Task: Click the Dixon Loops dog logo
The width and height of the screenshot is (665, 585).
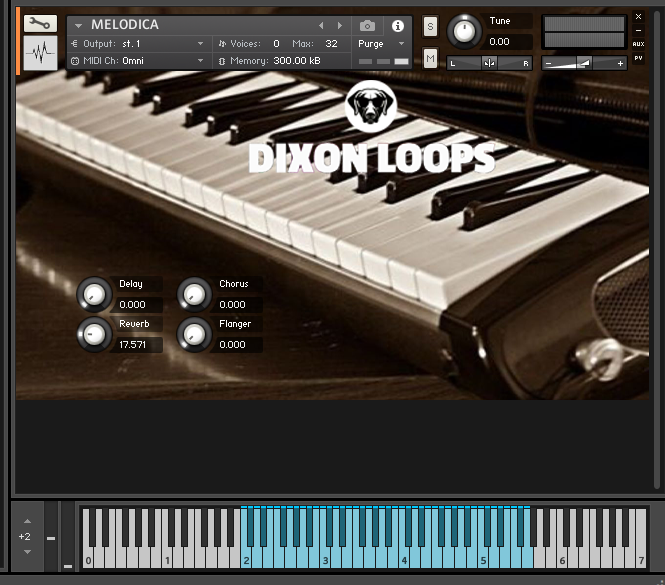Action: click(371, 107)
